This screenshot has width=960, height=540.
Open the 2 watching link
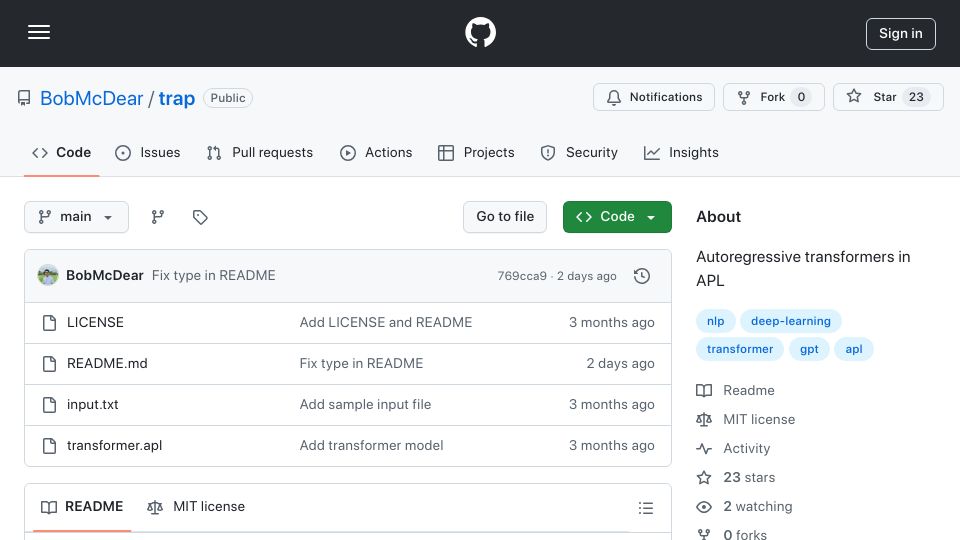click(x=744, y=507)
